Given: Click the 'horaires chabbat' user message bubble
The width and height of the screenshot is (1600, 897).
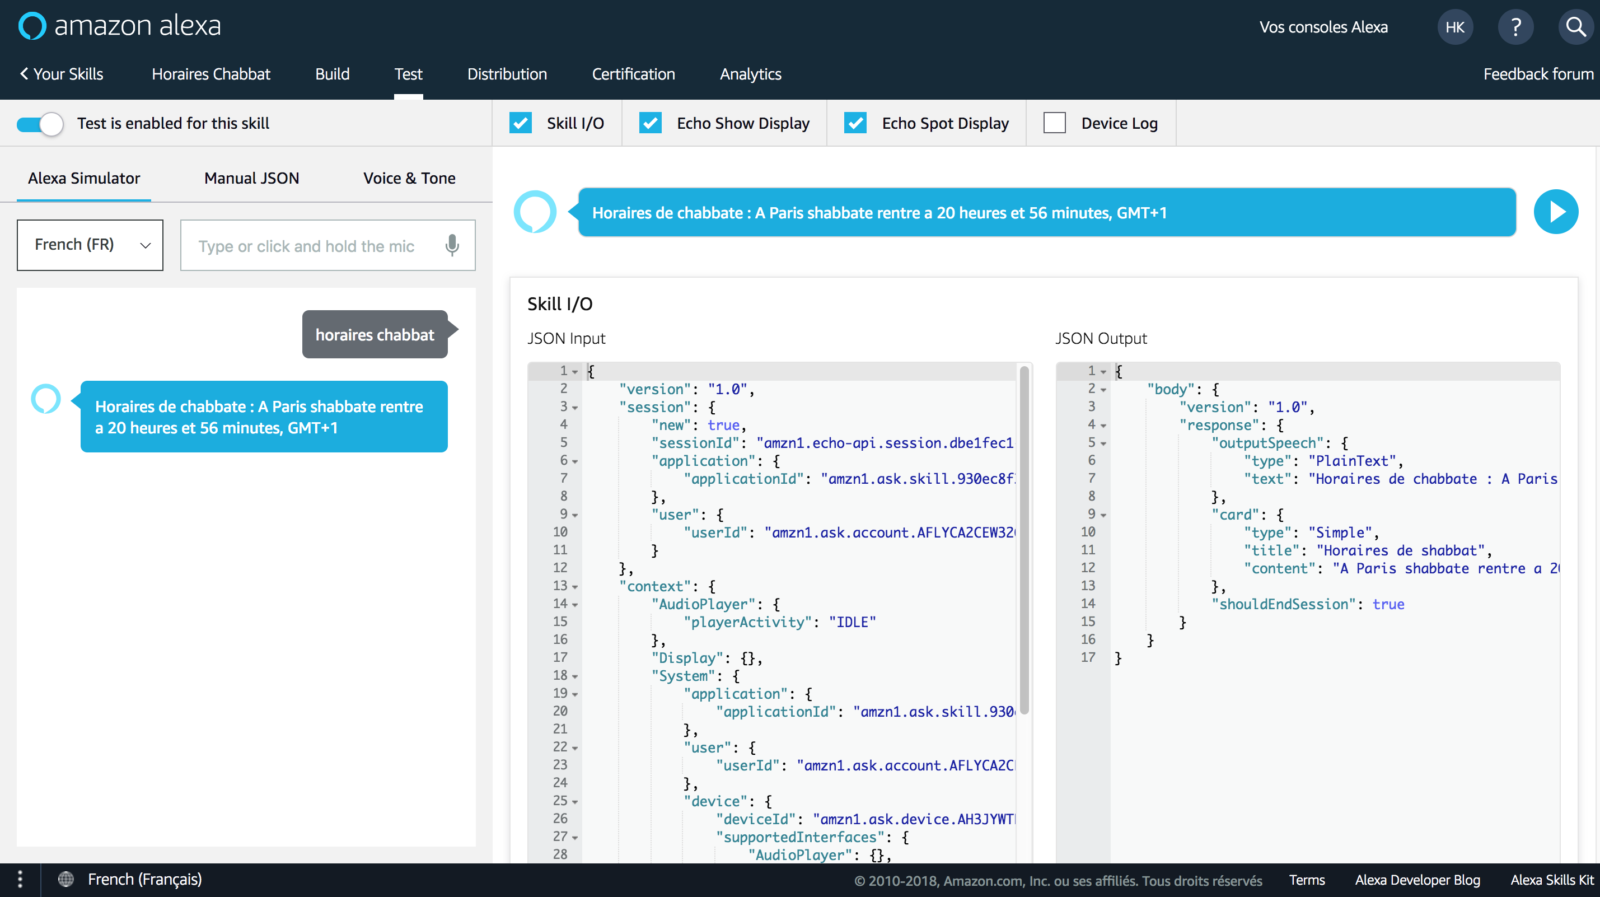Looking at the screenshot, I should (x=375, y=334).
